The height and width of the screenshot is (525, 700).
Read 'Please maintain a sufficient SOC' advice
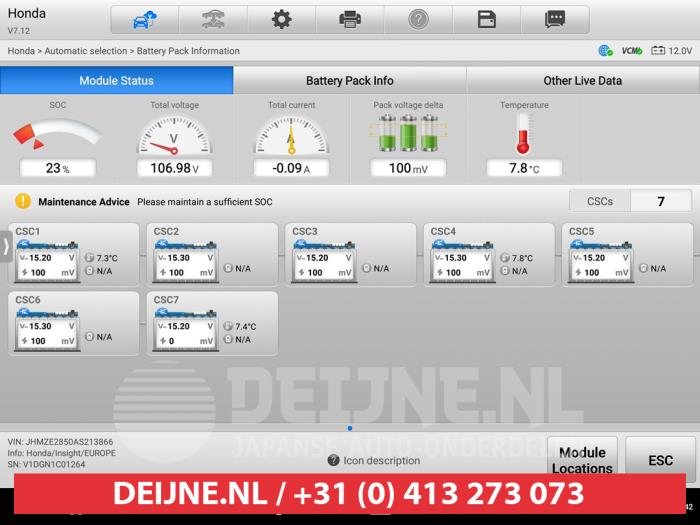pos(205,202)
